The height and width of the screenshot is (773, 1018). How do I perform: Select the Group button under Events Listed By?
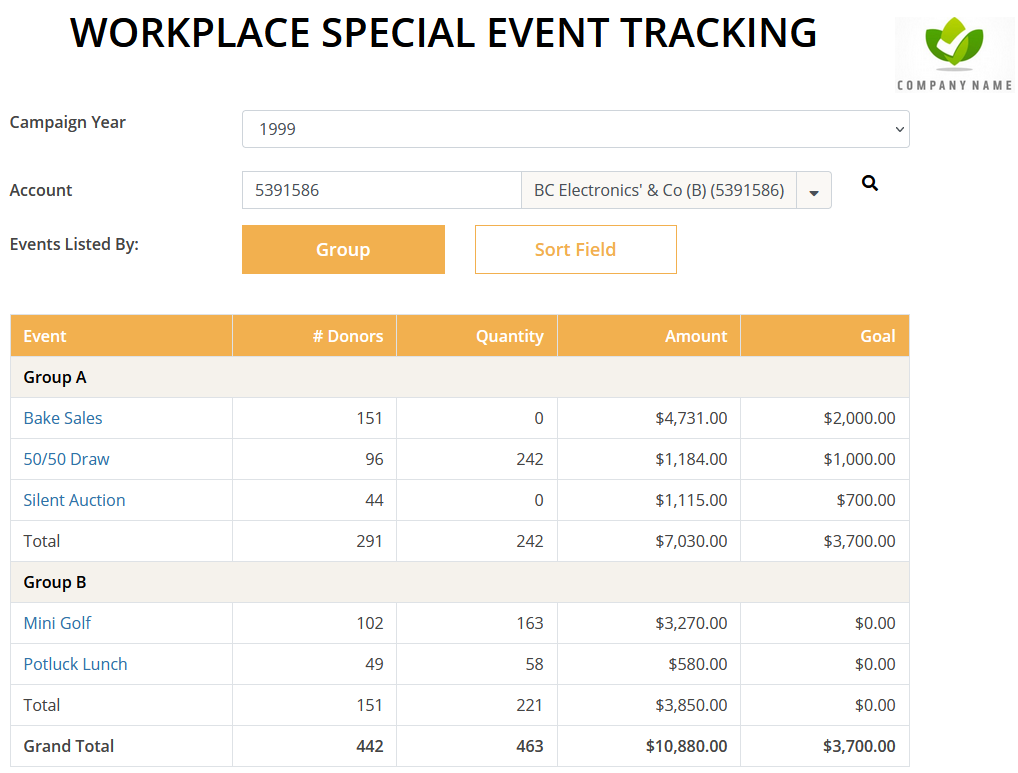point(343,249)
